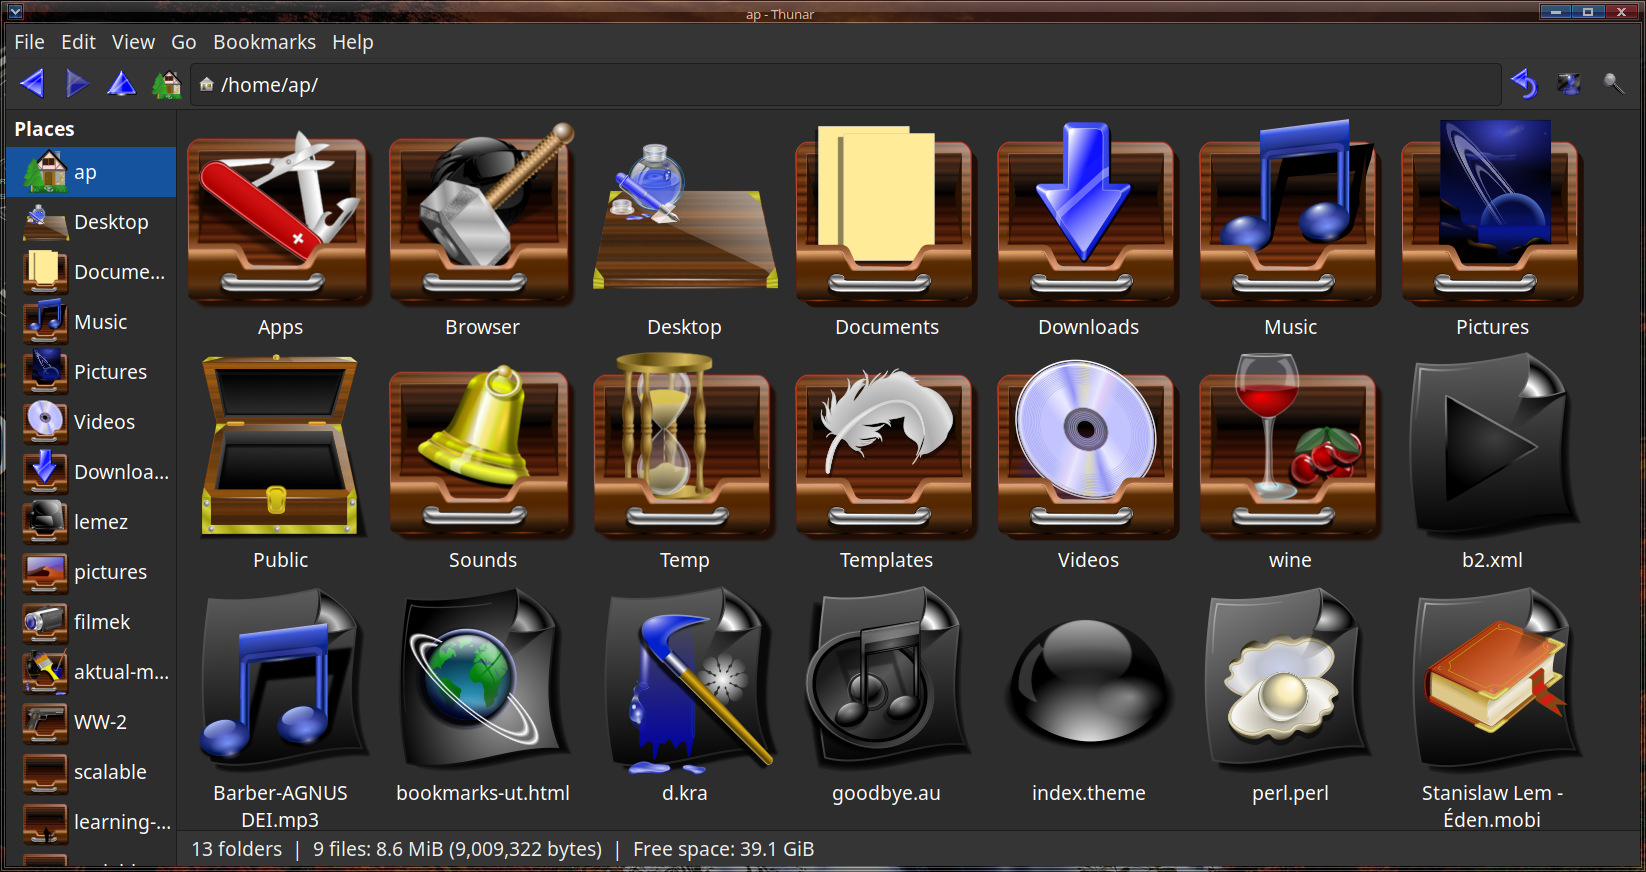Reload the current folder view
The image size is (1646, 872).
[1524, 84]
